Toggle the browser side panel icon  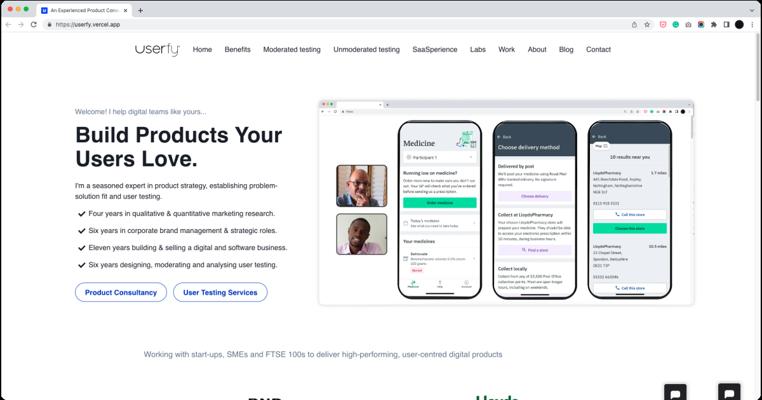point(726,24)
